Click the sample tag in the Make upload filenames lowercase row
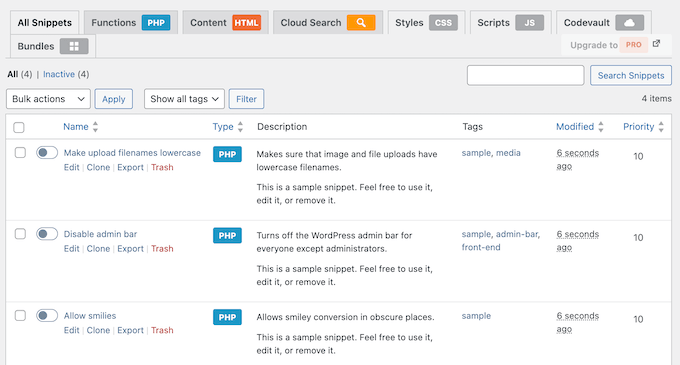The height and width of the screenshot is (365, 680). pos(476,153)
